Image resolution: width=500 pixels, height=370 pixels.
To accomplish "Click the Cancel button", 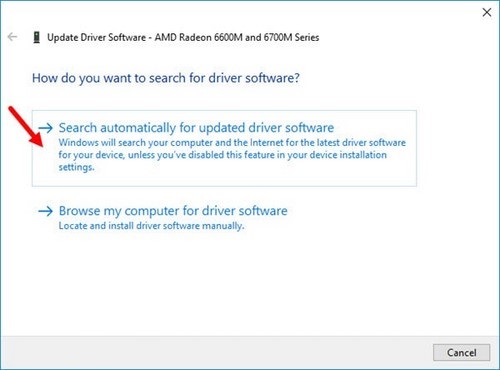I will tap(461, 352).
